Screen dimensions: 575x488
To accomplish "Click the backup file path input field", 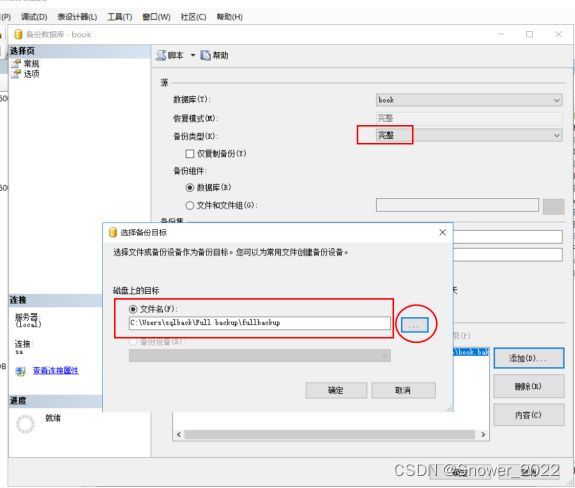I will pos(260,323).
